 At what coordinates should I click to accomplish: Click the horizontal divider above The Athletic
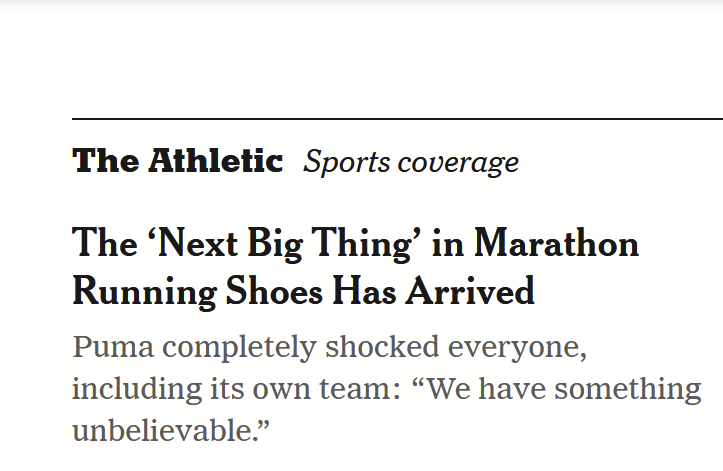click(397, 119)
